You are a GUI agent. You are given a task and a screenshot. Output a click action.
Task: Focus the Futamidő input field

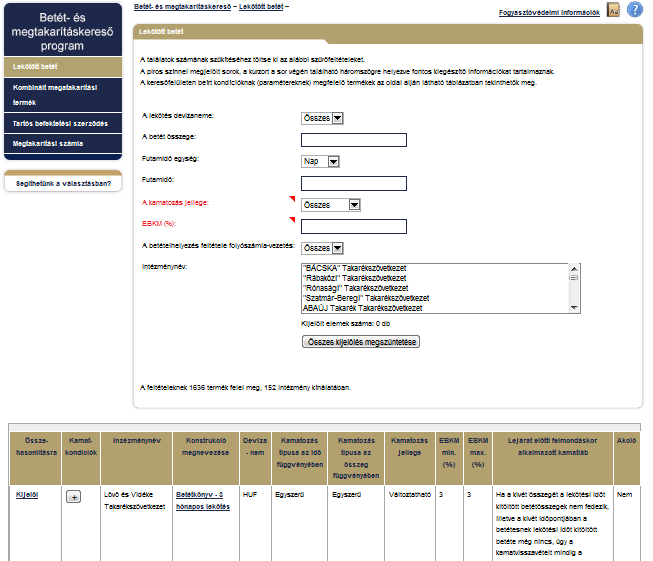click(354, 183)
